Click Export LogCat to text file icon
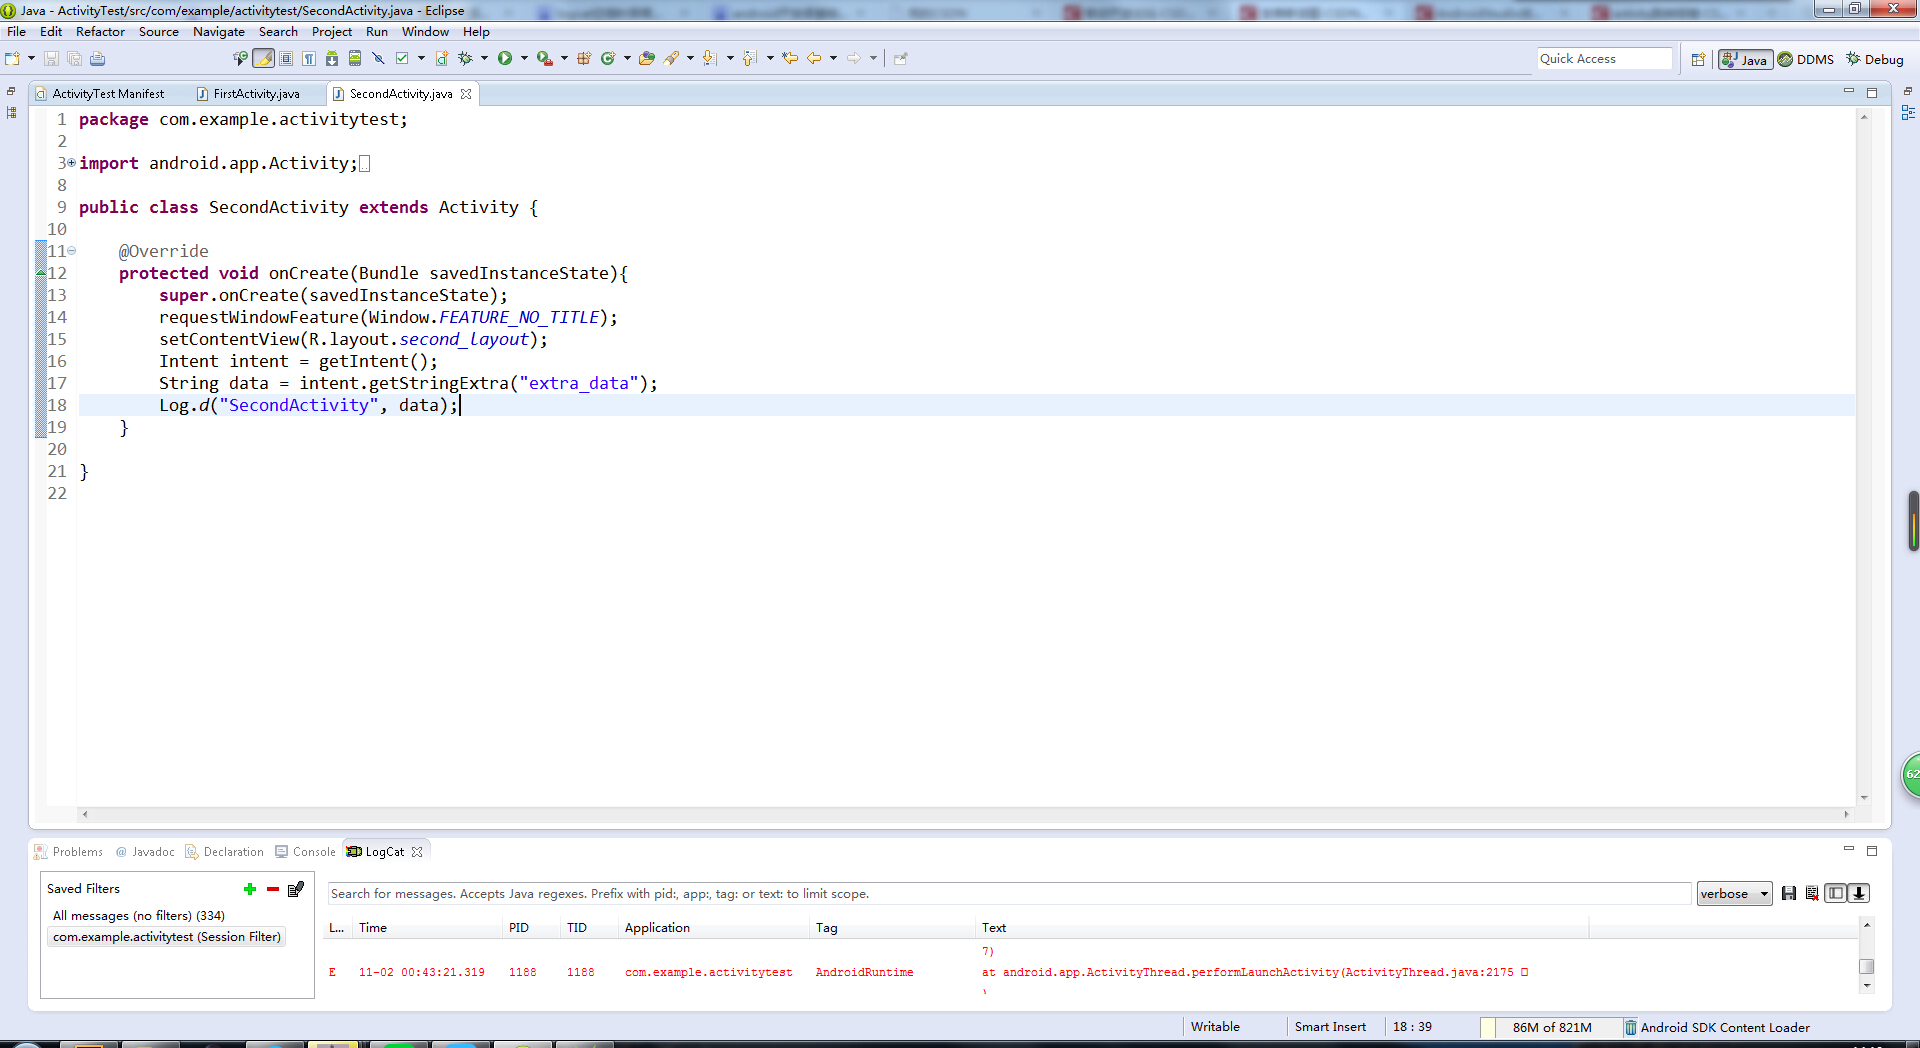The width and height of the screenshot is (1920, 1048). pos(1789,894)
